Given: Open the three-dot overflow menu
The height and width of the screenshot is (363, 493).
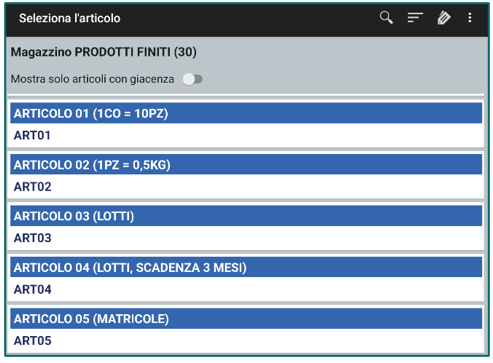Looking at the screenshot, I should [470, 18].
